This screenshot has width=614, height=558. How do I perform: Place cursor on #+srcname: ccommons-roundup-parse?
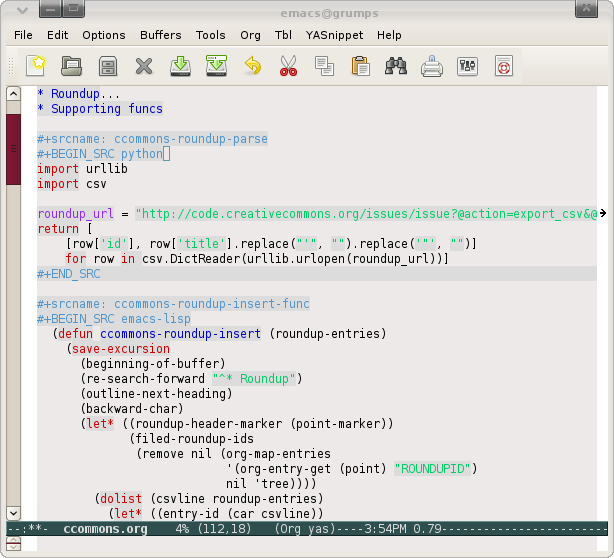click(x=152, y=139)
